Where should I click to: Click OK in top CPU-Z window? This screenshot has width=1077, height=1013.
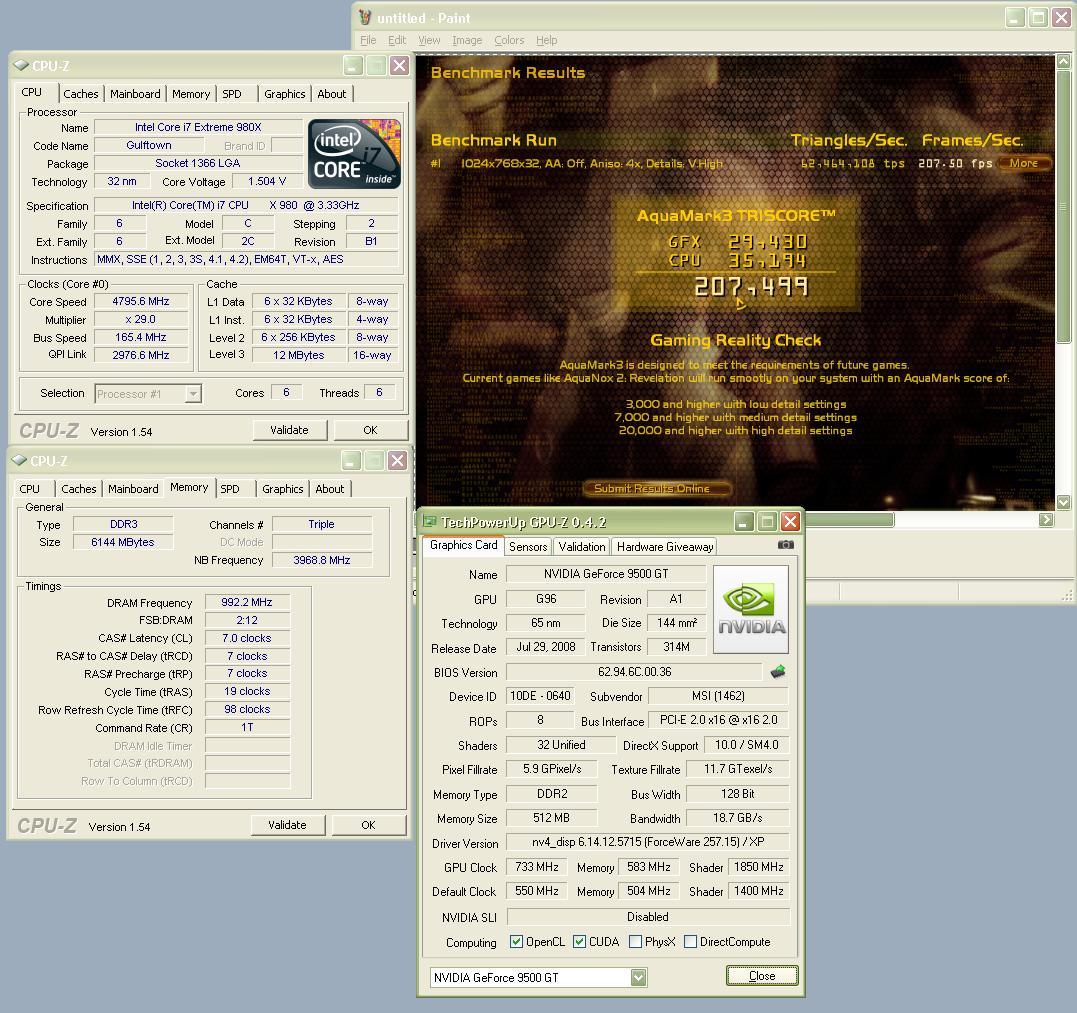point(370,430)
